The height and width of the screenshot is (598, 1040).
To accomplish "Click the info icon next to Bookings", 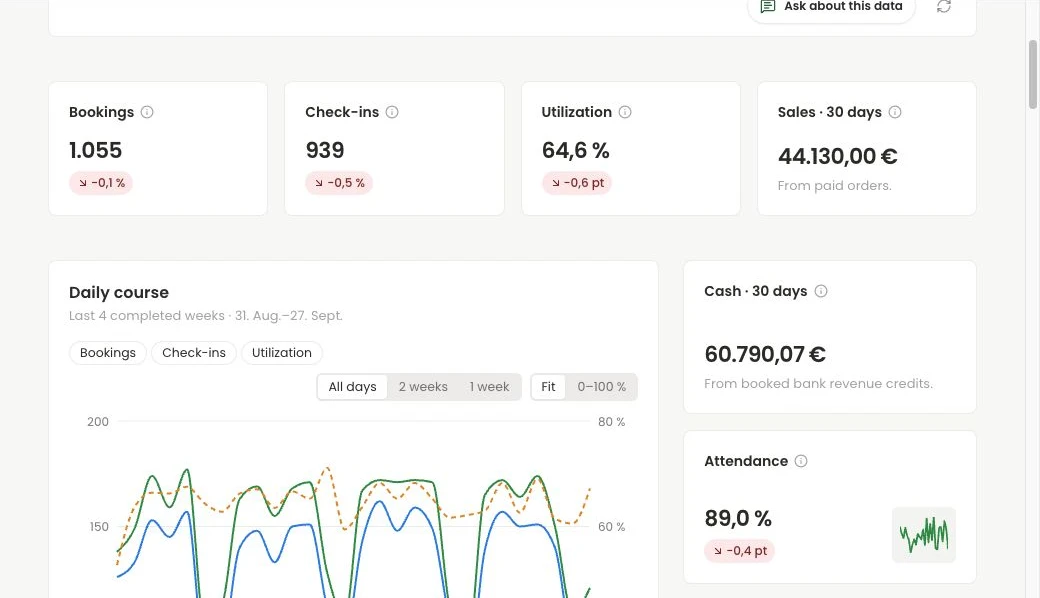I will point(147,112).
